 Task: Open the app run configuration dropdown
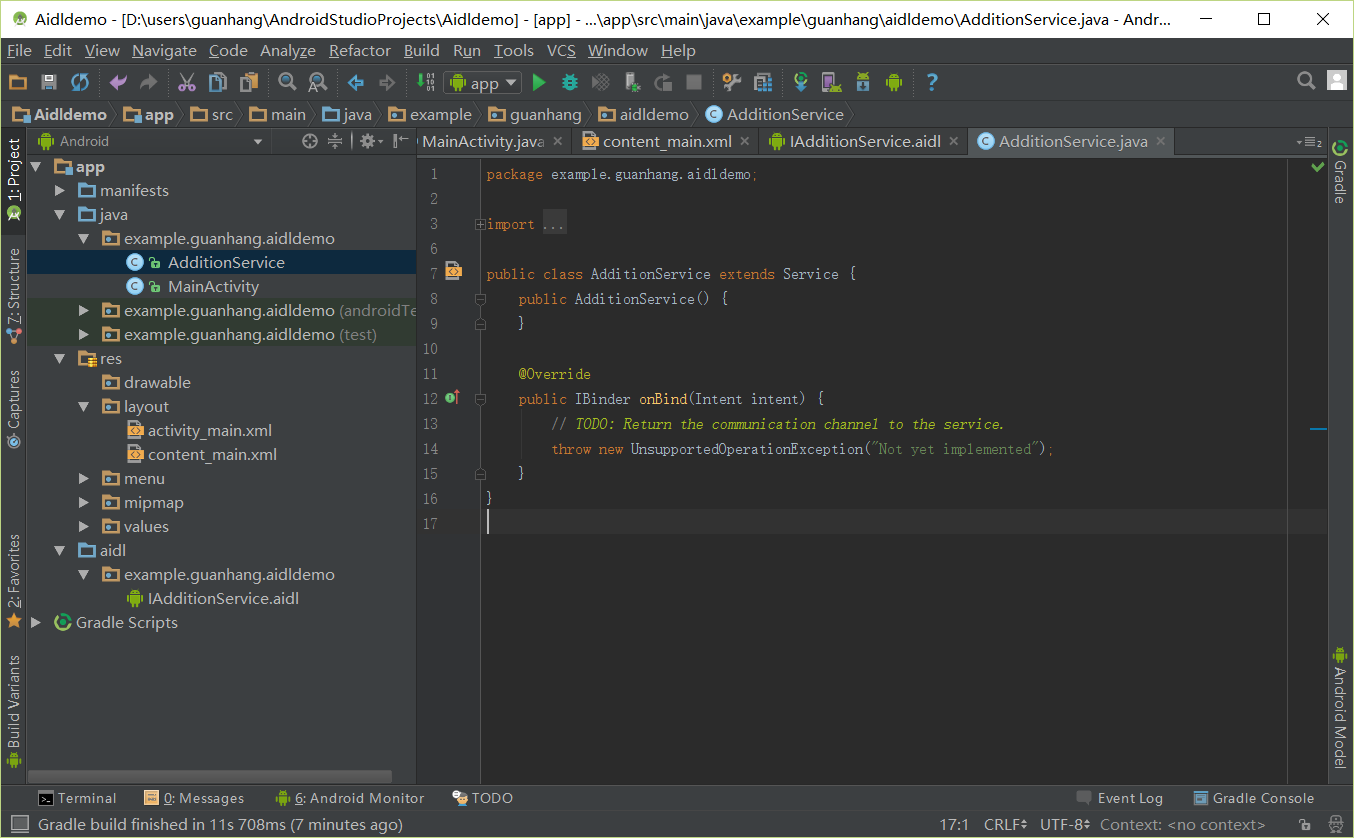pyautogui.click(x=483, y=83)
